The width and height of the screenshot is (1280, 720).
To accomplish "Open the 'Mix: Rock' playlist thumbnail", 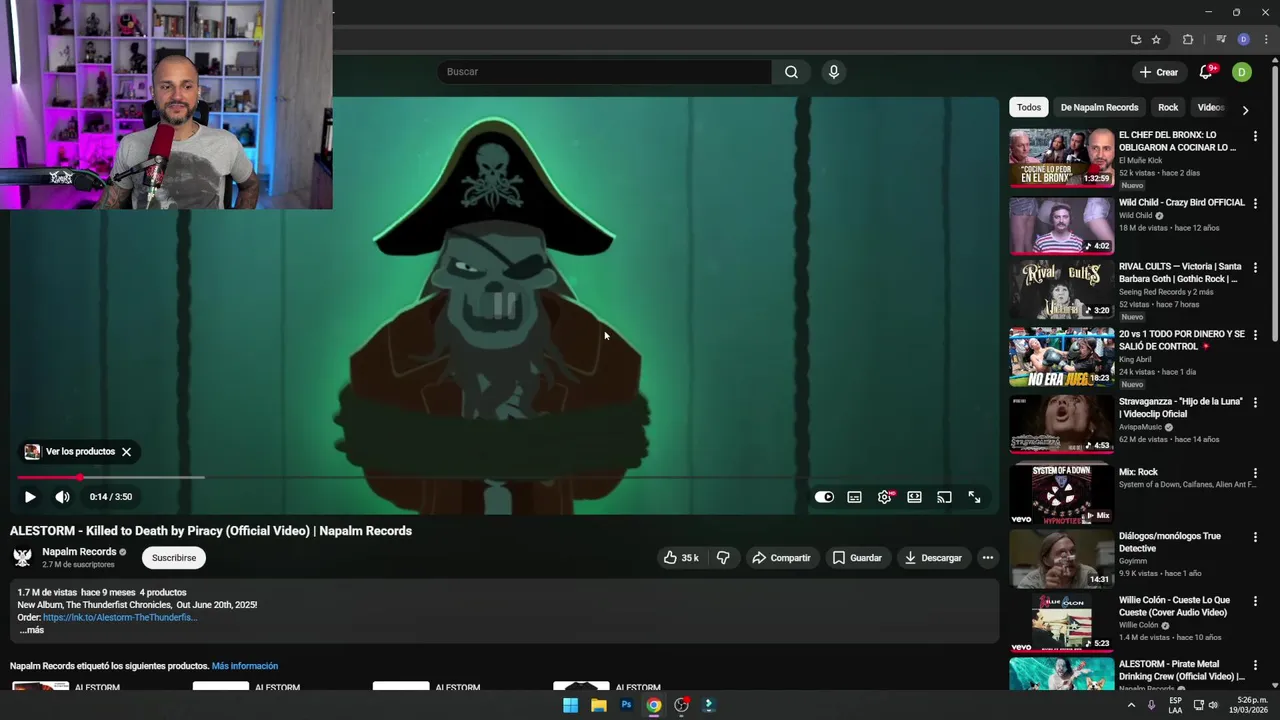I will (x=1061, y=493).
